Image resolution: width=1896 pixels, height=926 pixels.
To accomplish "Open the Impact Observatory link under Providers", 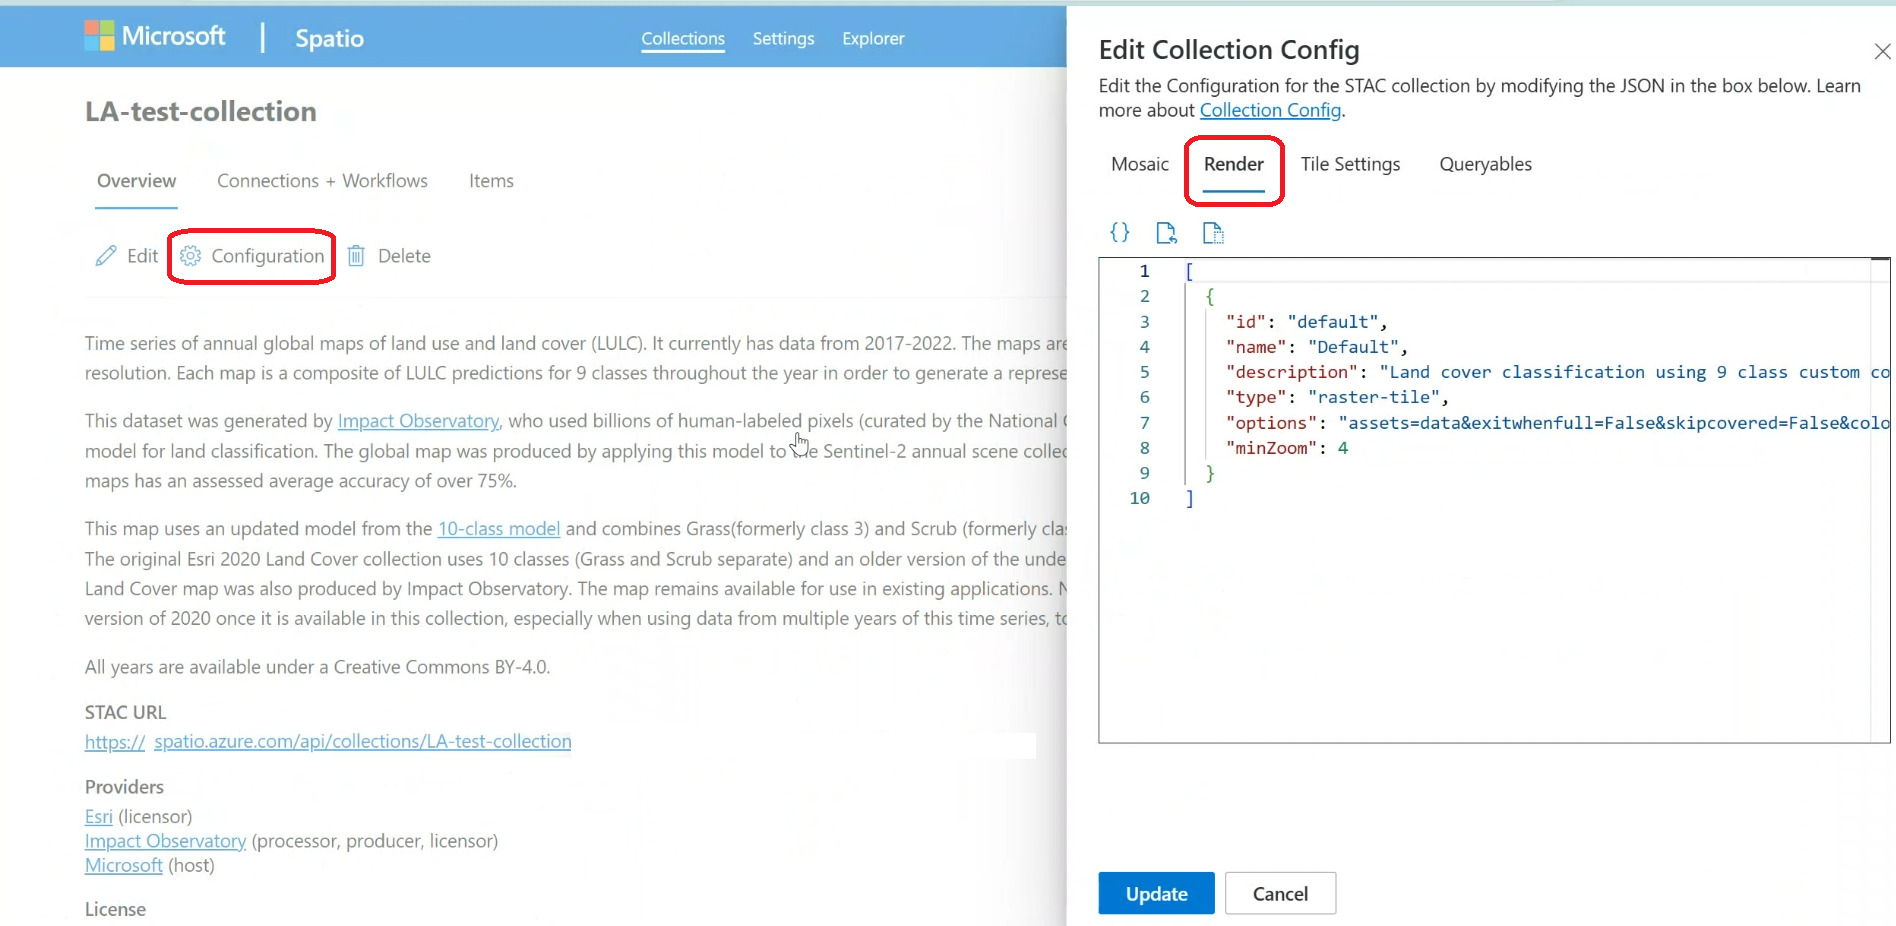I will pos(165,841).
